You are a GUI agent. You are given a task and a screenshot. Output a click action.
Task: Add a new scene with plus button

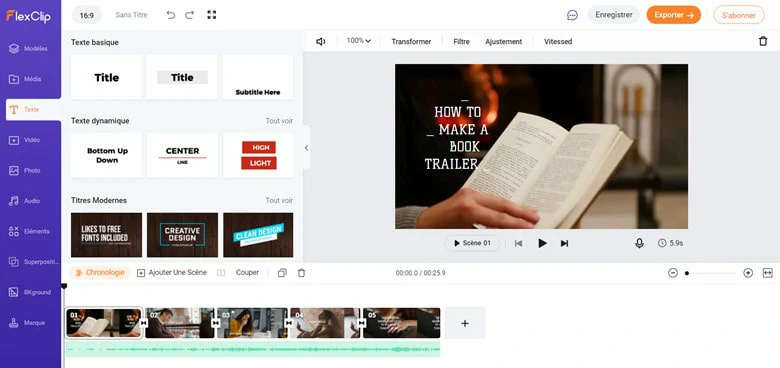pyautogui.click(x=465, y=323)
